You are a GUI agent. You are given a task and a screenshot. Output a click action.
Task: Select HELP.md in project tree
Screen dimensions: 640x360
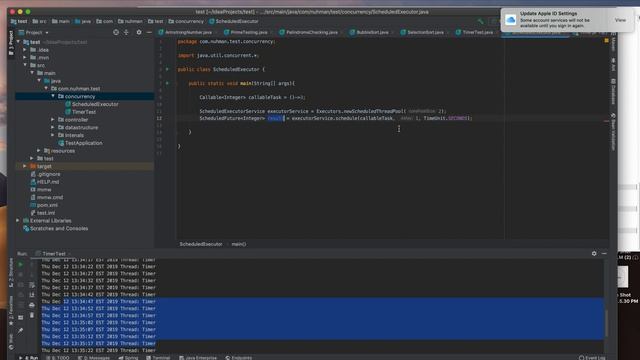(x=44, y=182)
